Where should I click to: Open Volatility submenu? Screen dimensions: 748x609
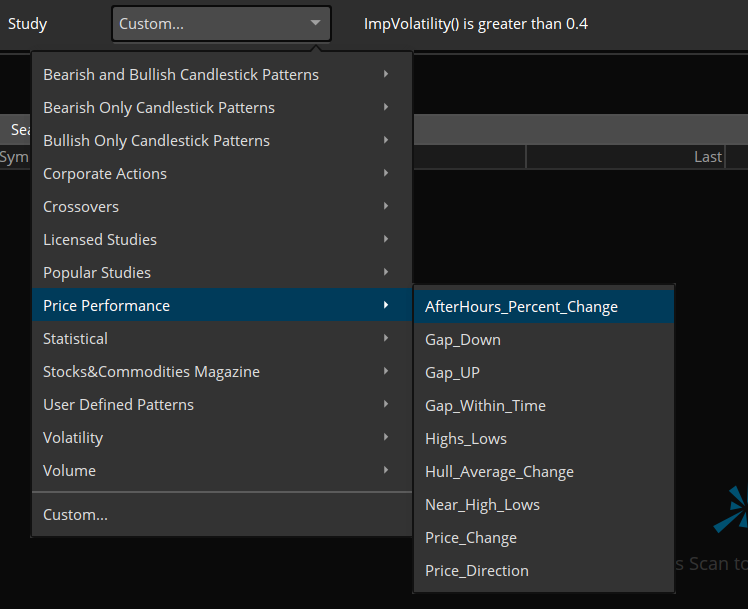(x=222, y=437)
